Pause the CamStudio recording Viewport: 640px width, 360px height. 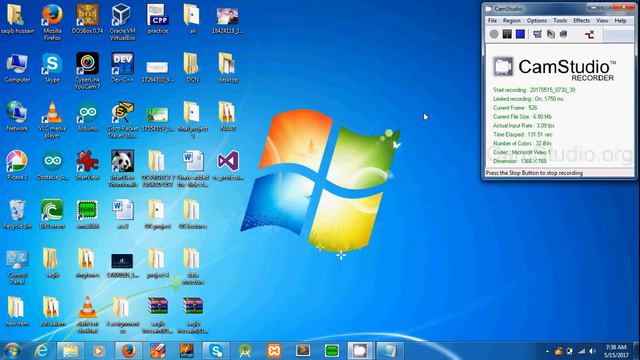point(507,34)
